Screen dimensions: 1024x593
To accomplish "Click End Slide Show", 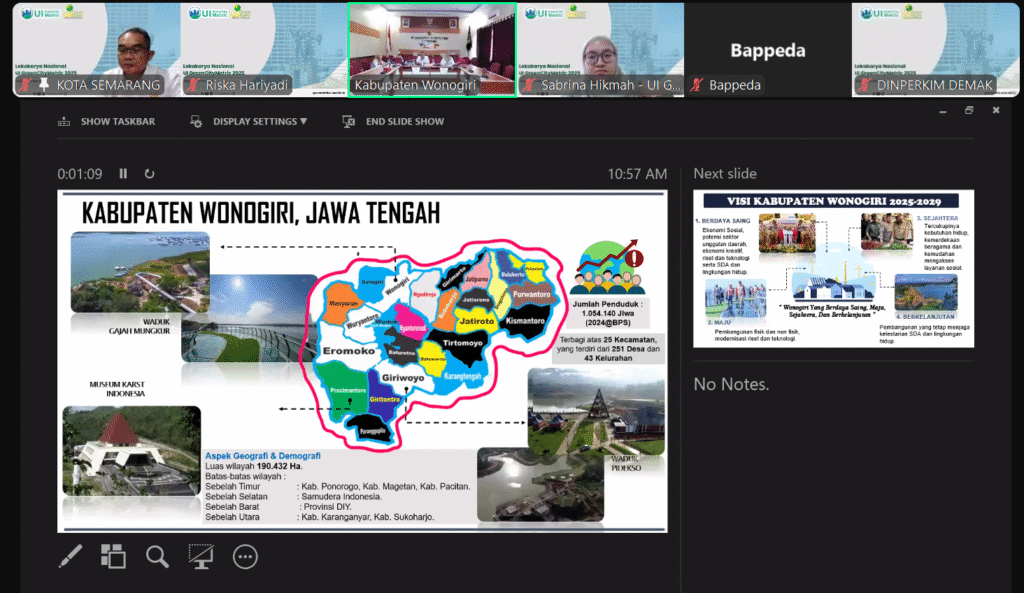I will pos(394,121).
